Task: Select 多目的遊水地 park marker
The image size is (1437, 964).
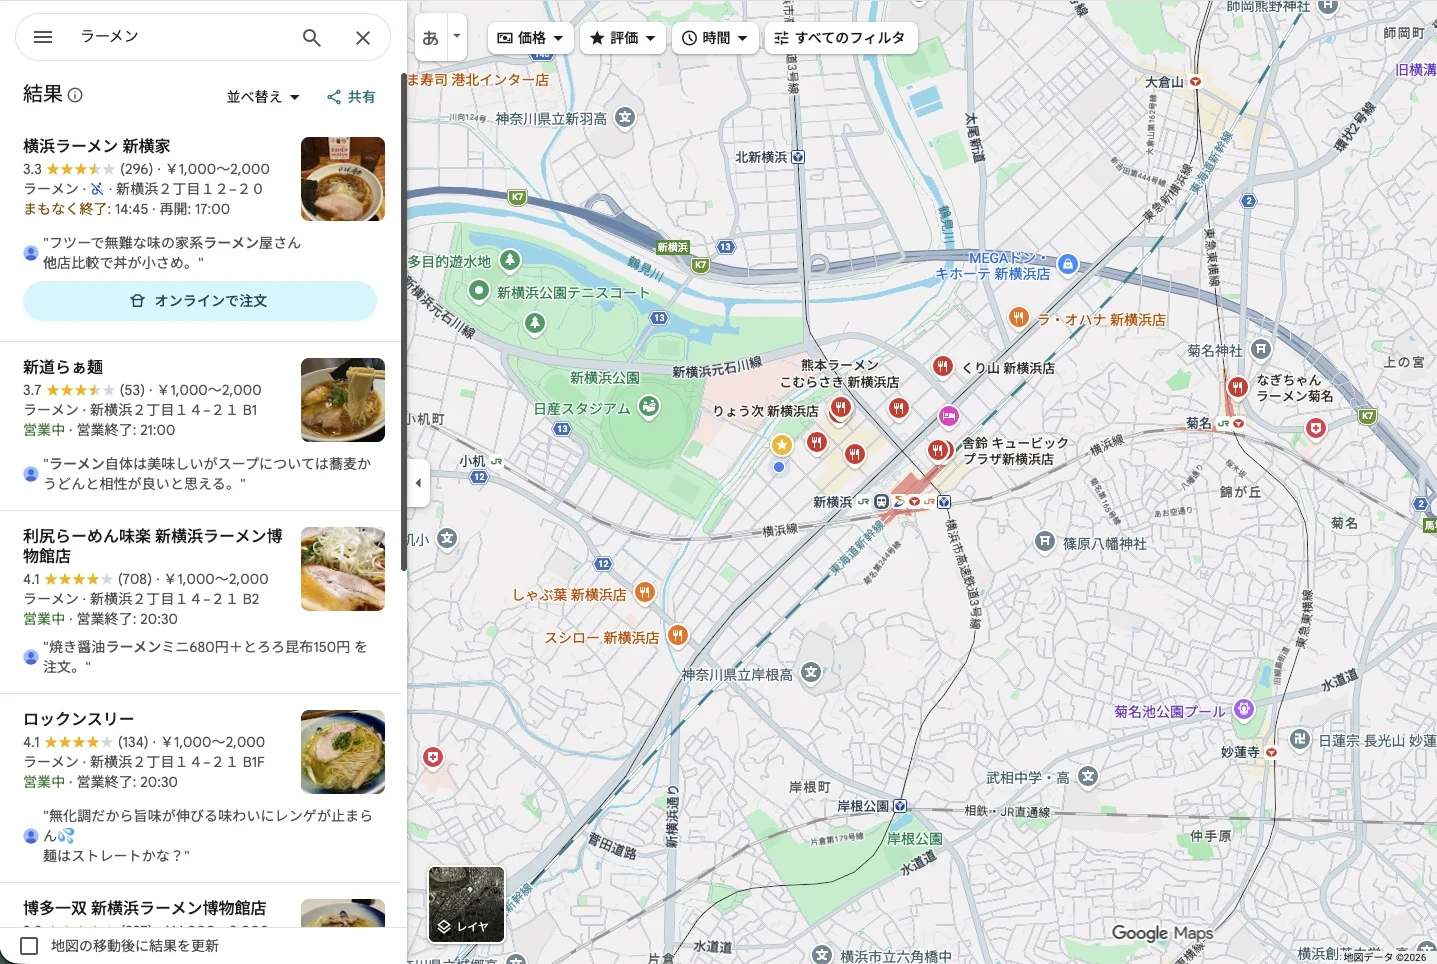Action: 510,261
